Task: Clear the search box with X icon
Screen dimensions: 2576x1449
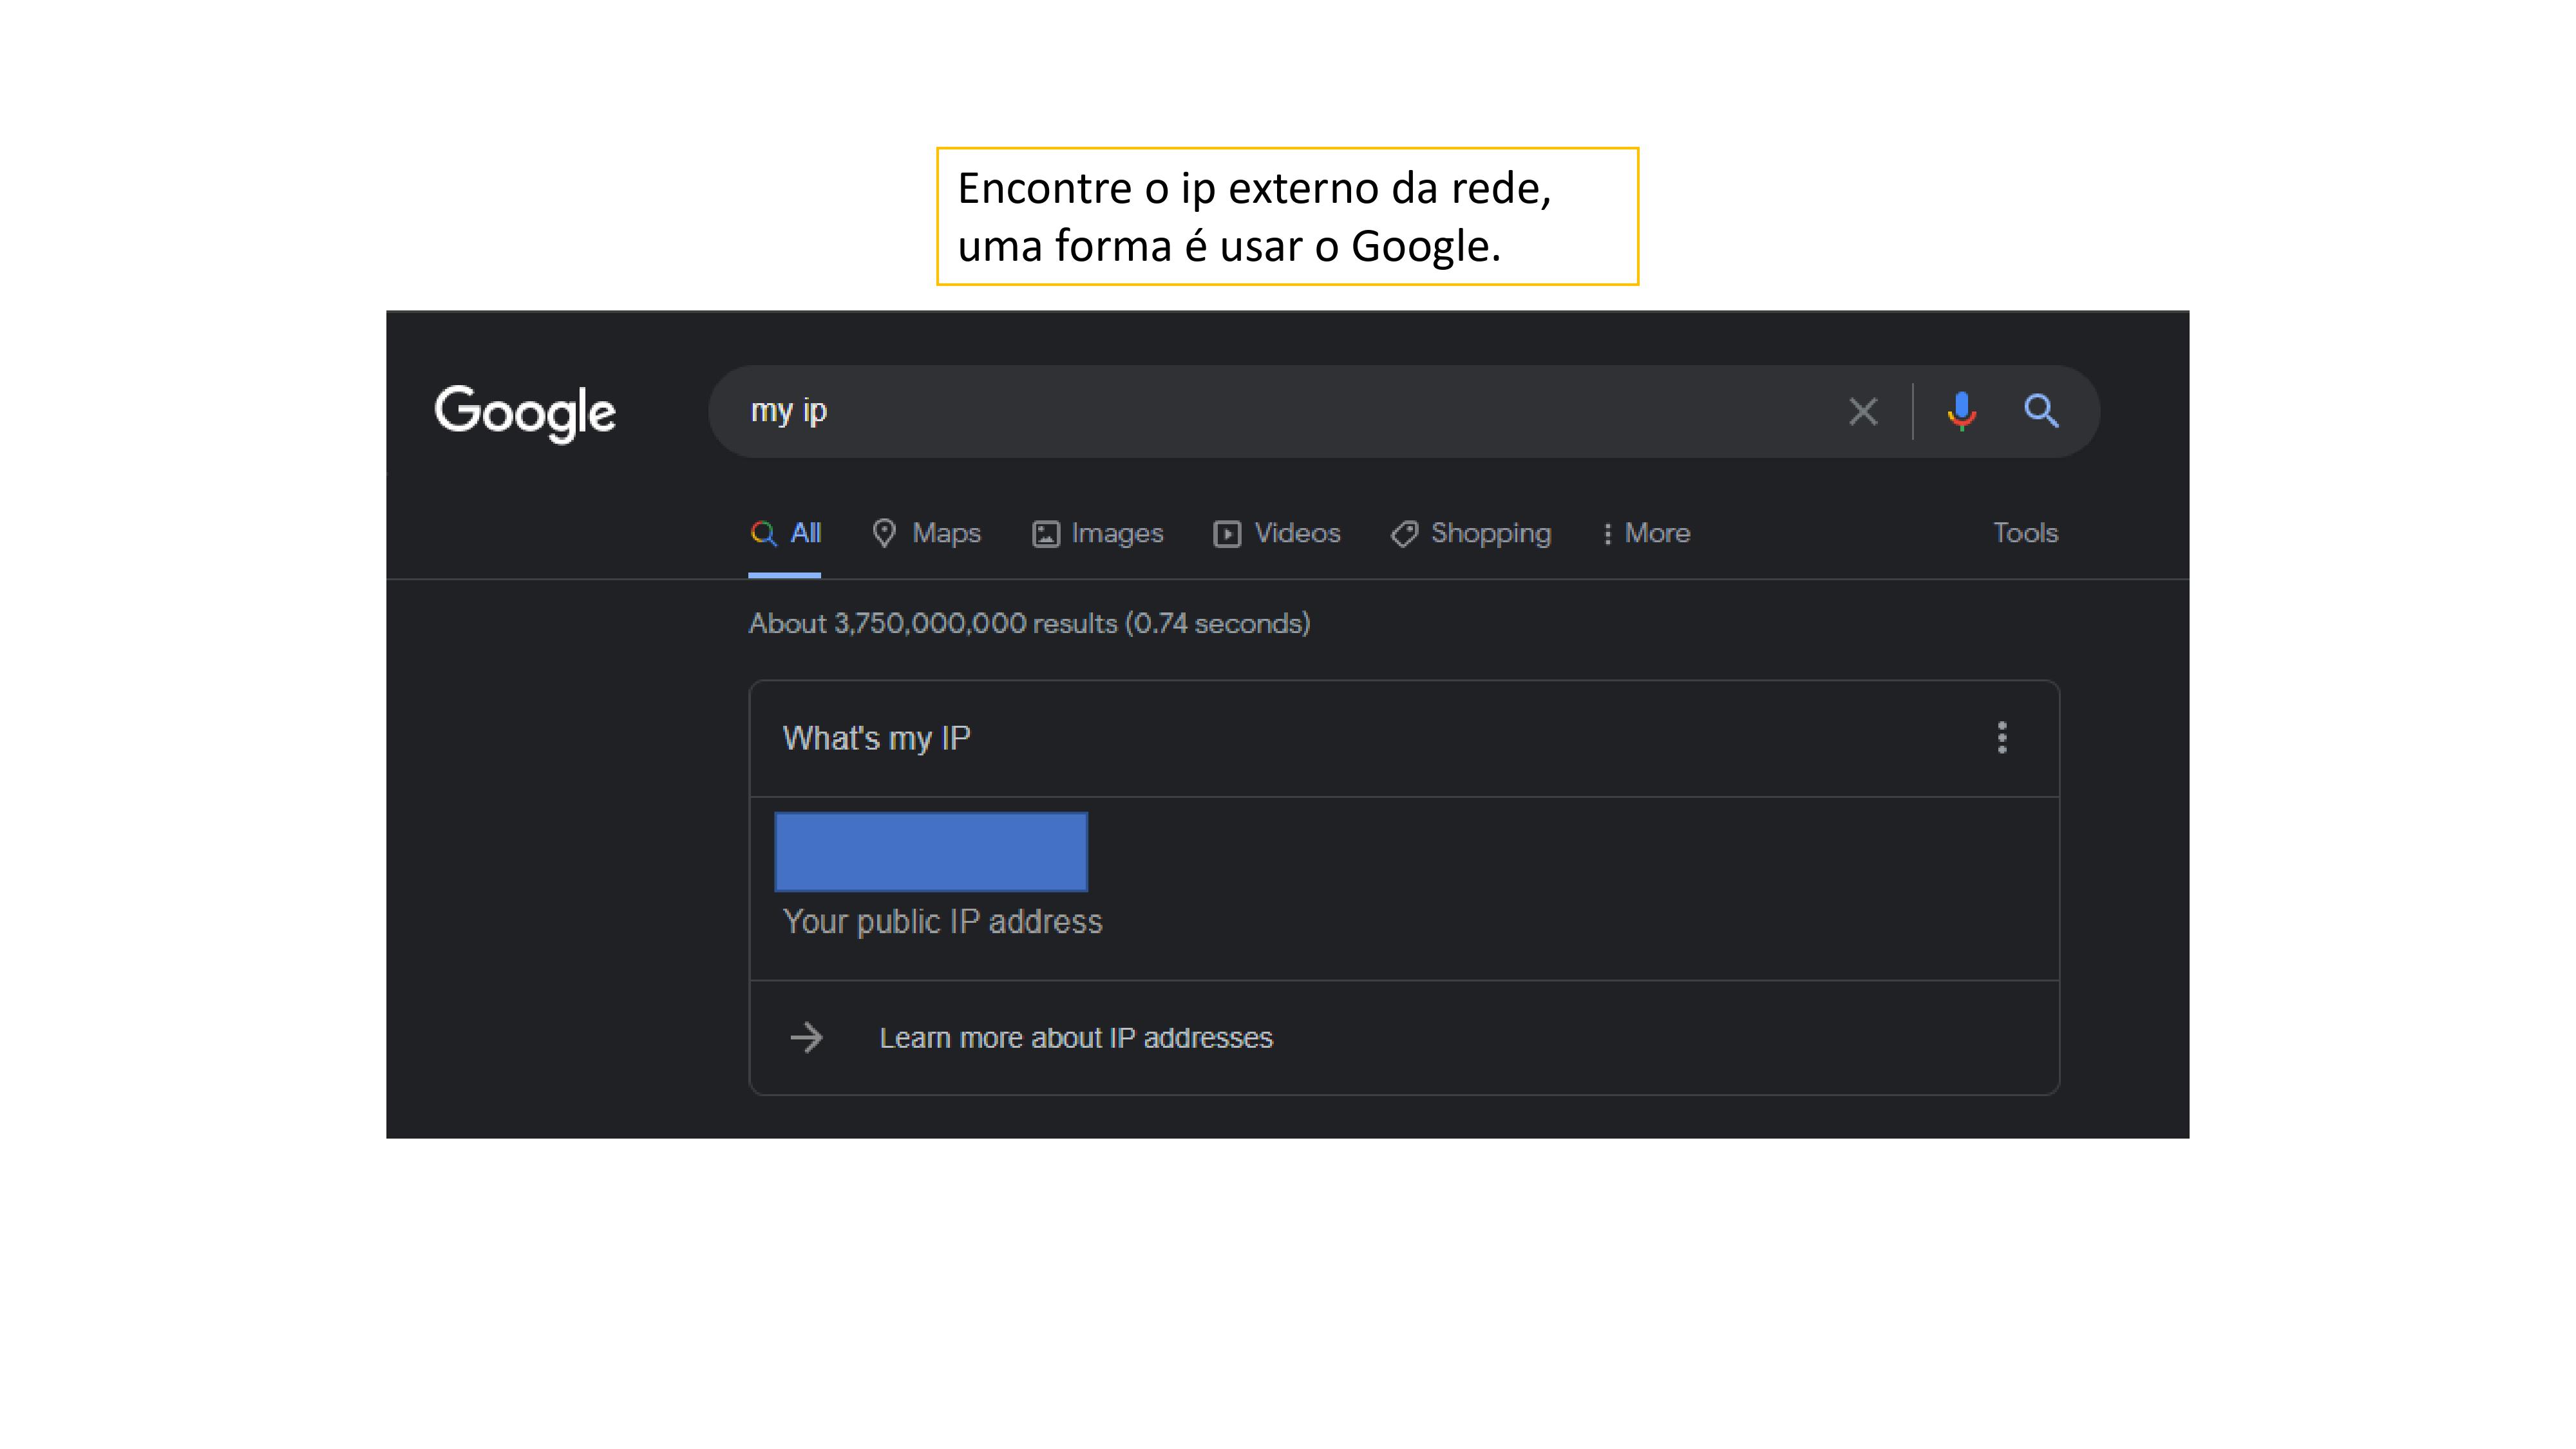Action: 1862,412
